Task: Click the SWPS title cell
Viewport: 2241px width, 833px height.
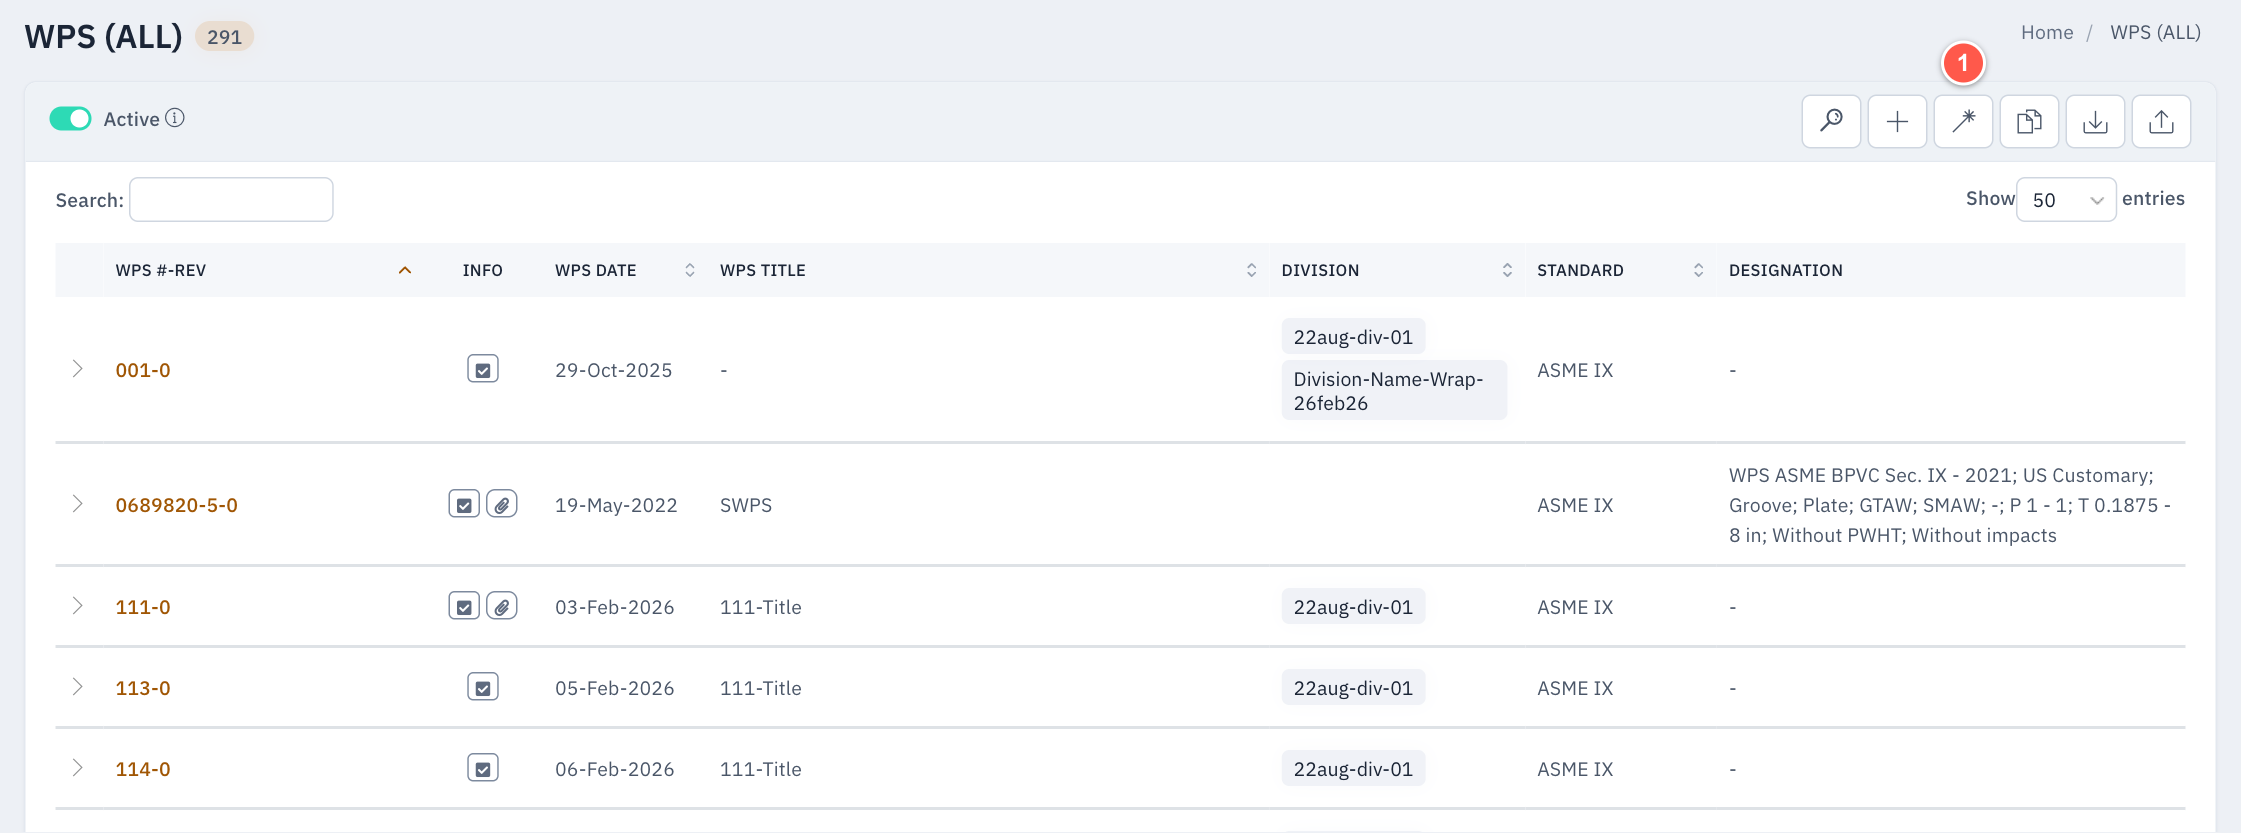Action: [746, 505]
